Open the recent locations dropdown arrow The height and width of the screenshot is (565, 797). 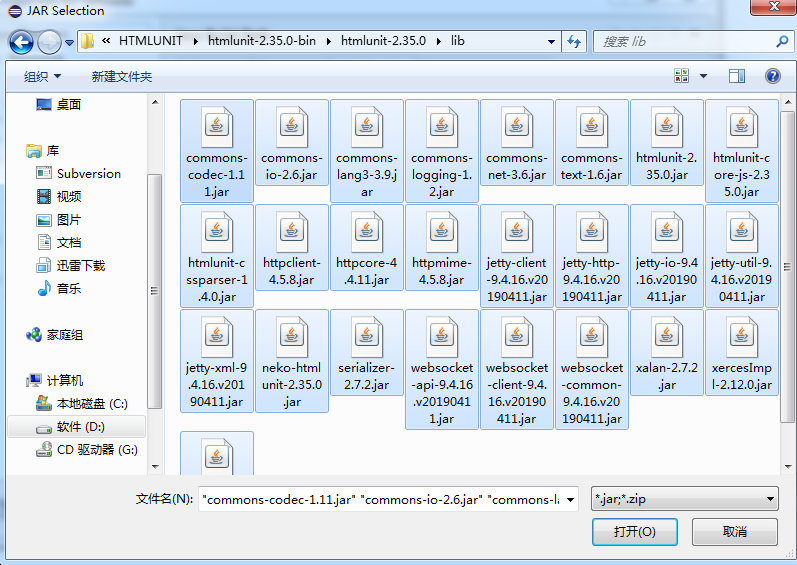point(70,43)
